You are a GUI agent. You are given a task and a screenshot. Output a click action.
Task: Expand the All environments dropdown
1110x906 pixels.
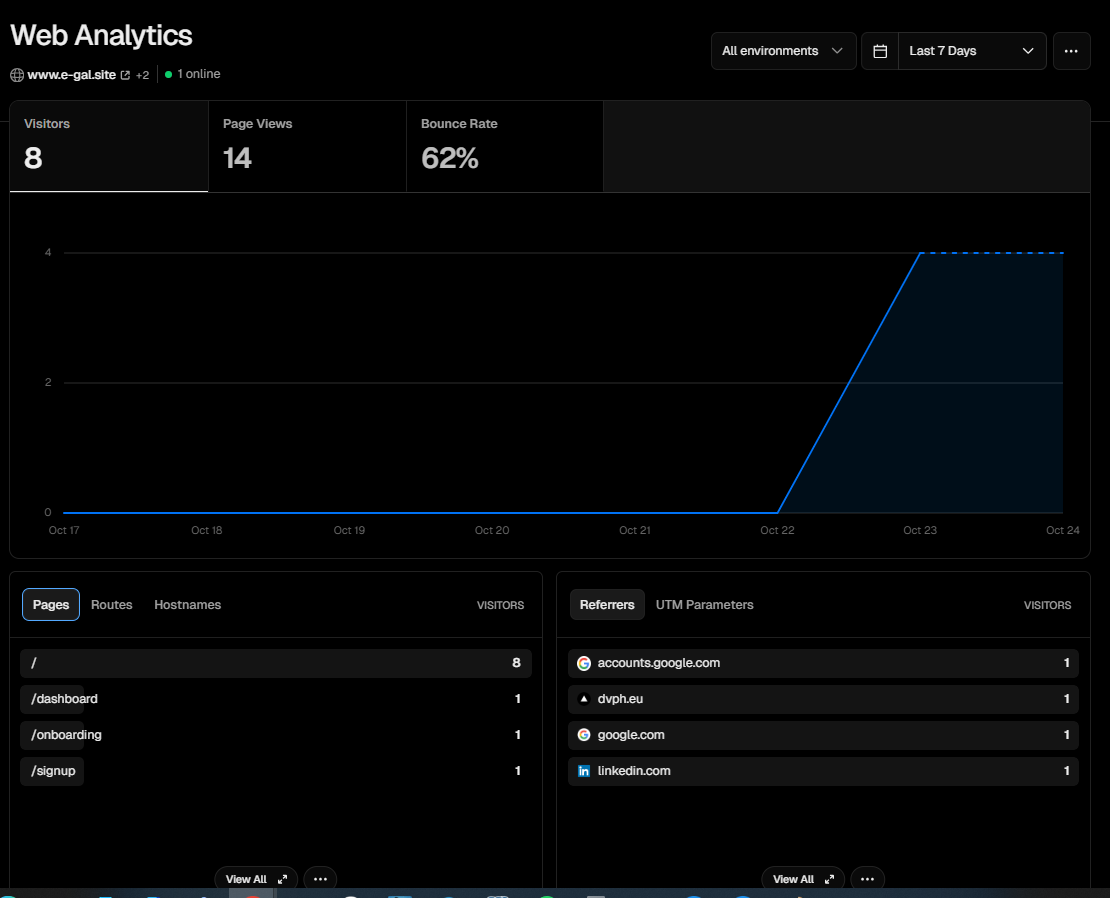(783, 51)
